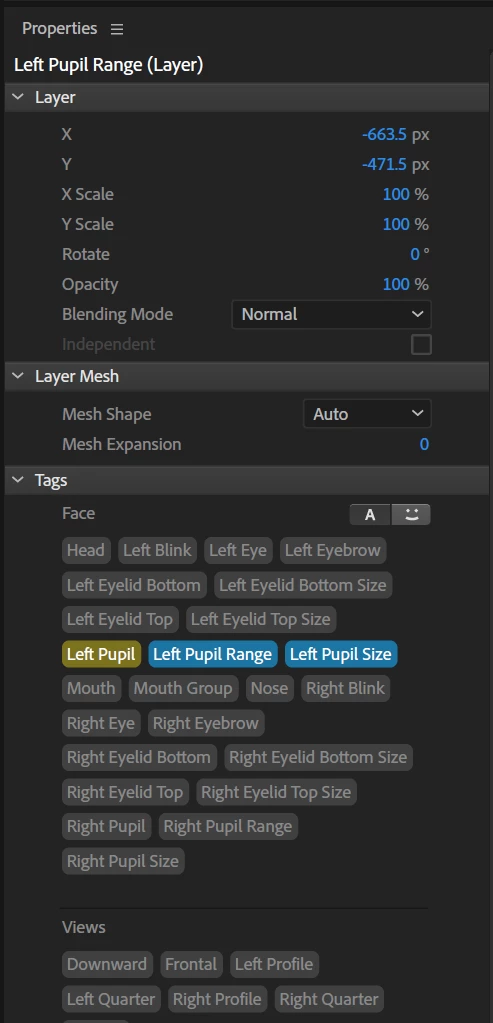Select the Left Quarter view tag

click(x=112, y=999)
